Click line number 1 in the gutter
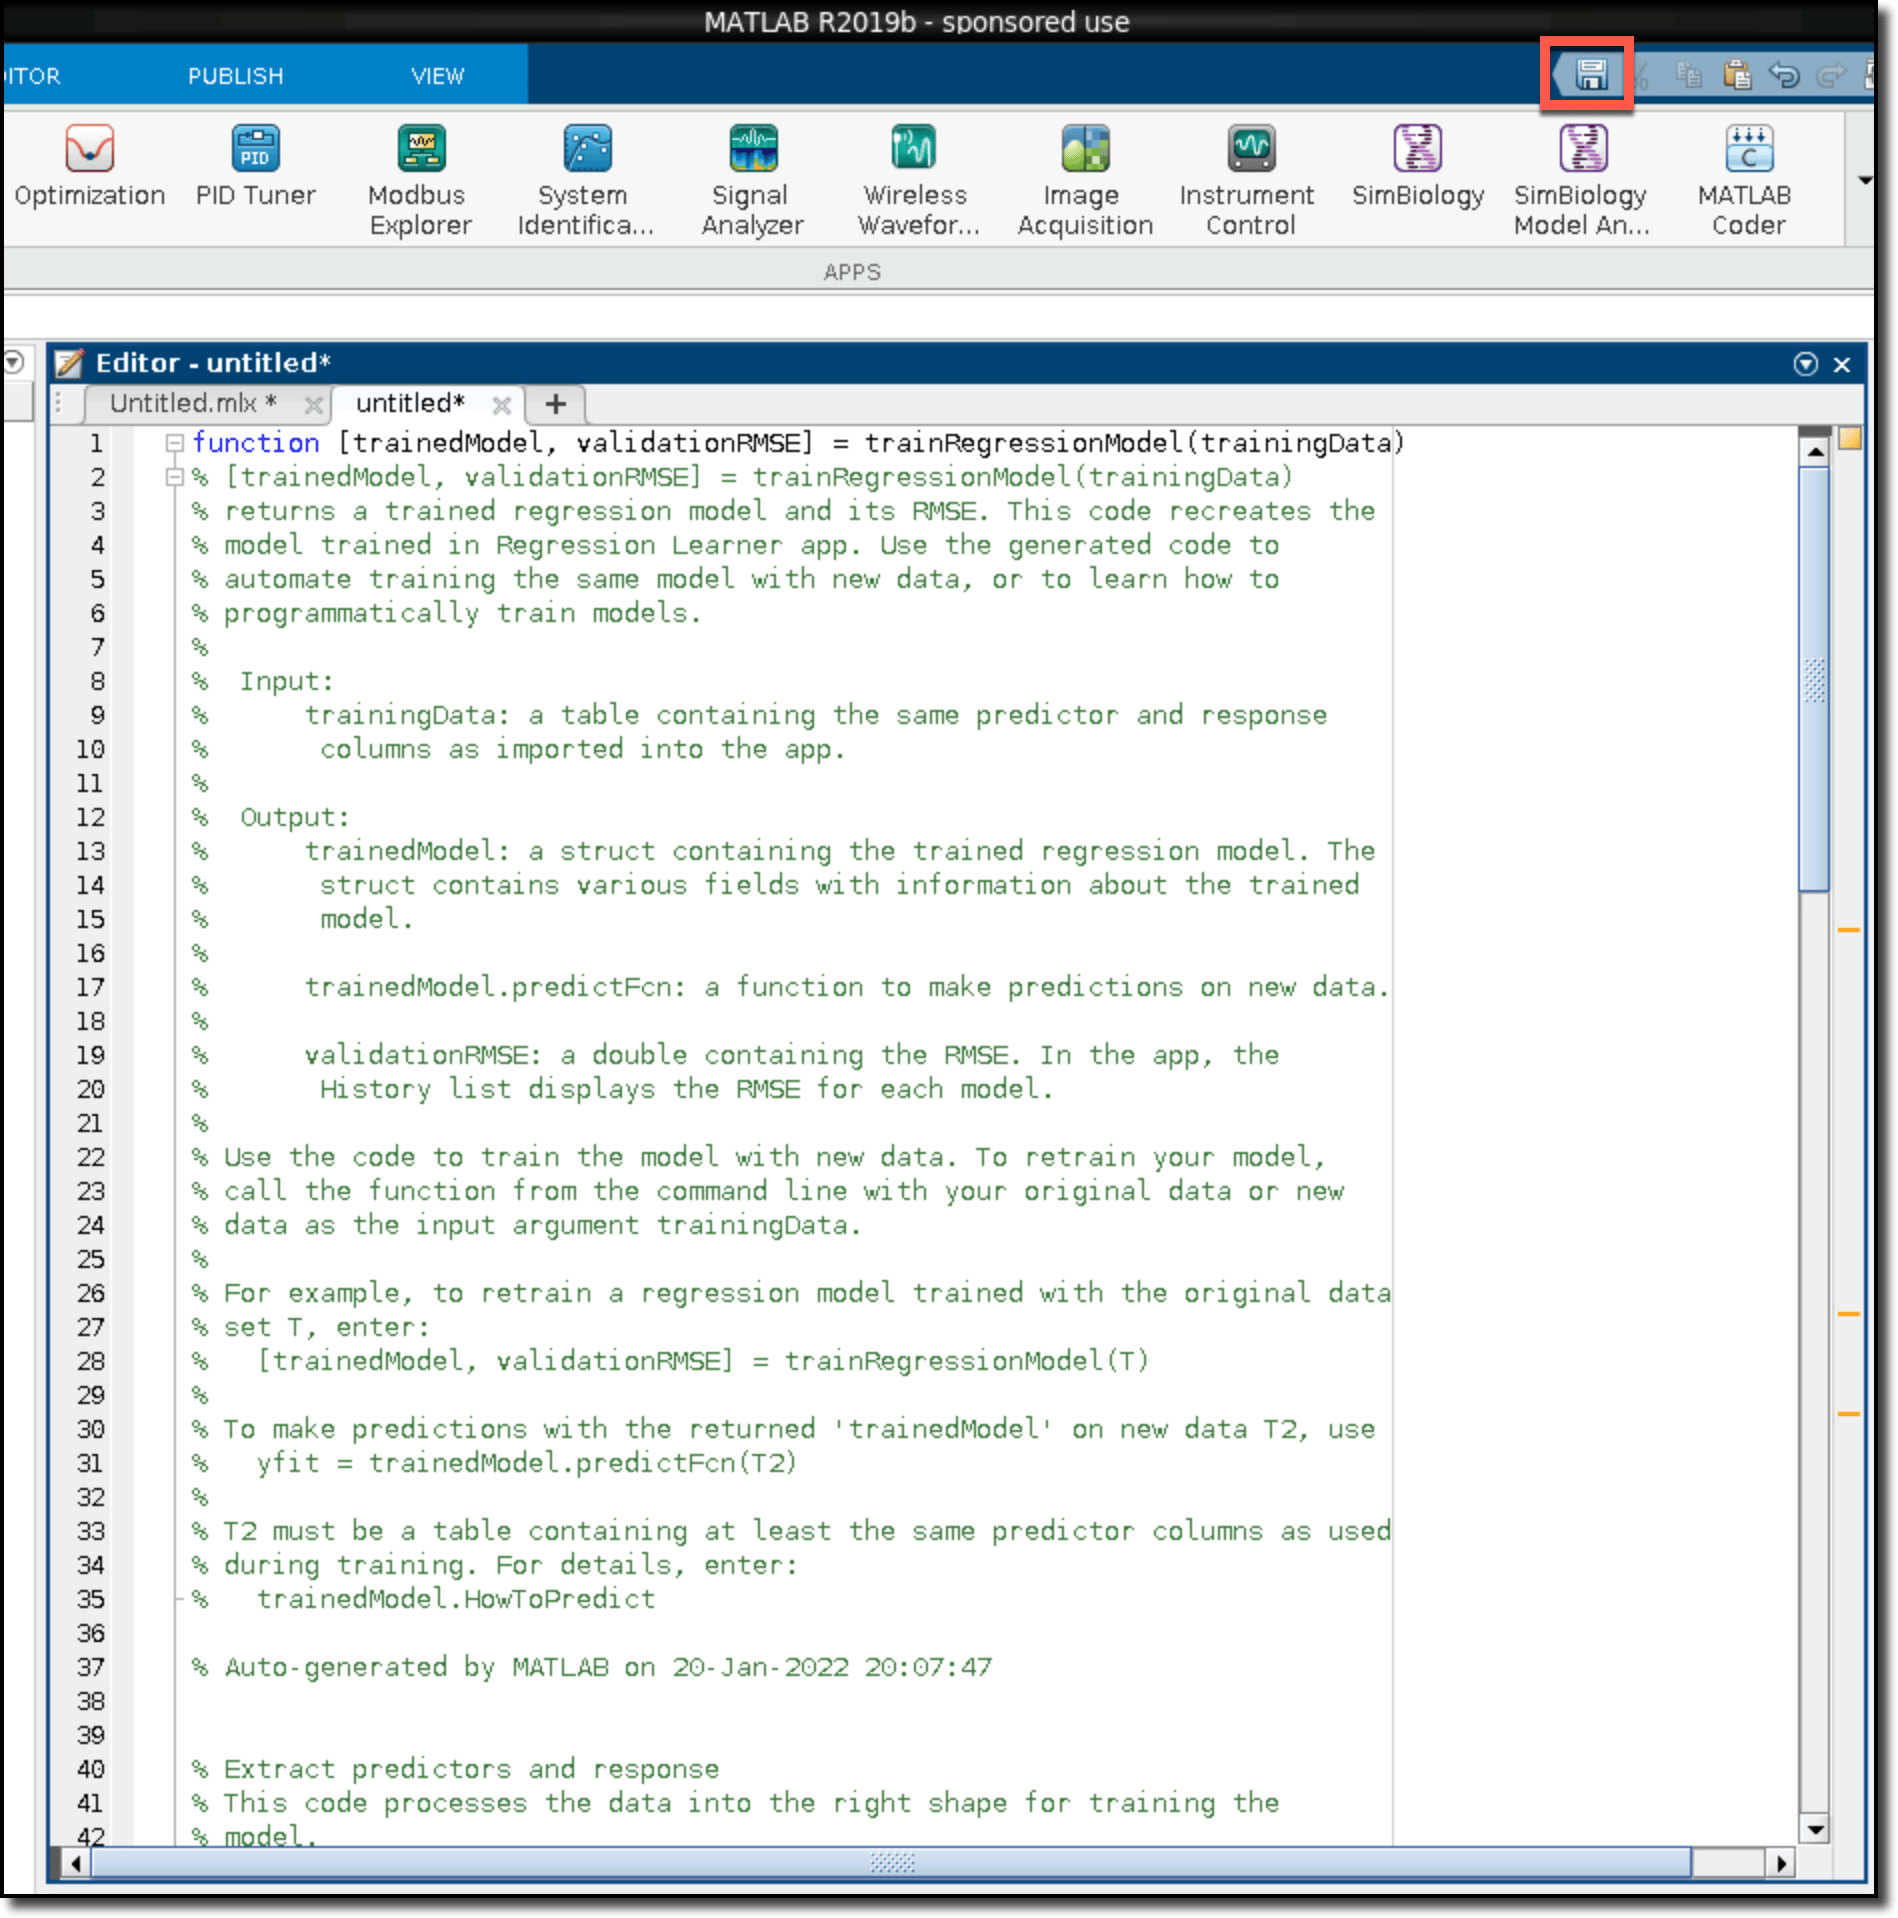This screenshot has height=1918, width=1898. [96, 443]
